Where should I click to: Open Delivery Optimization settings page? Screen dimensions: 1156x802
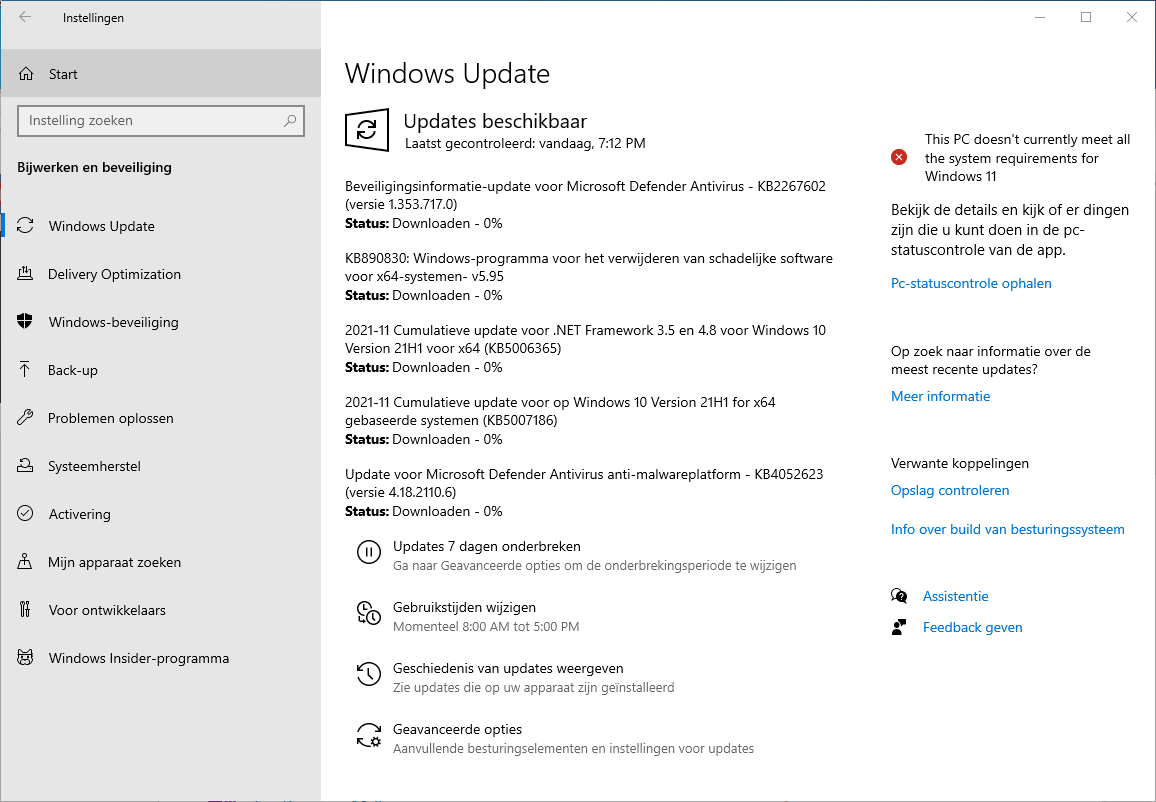pos(114,274)
